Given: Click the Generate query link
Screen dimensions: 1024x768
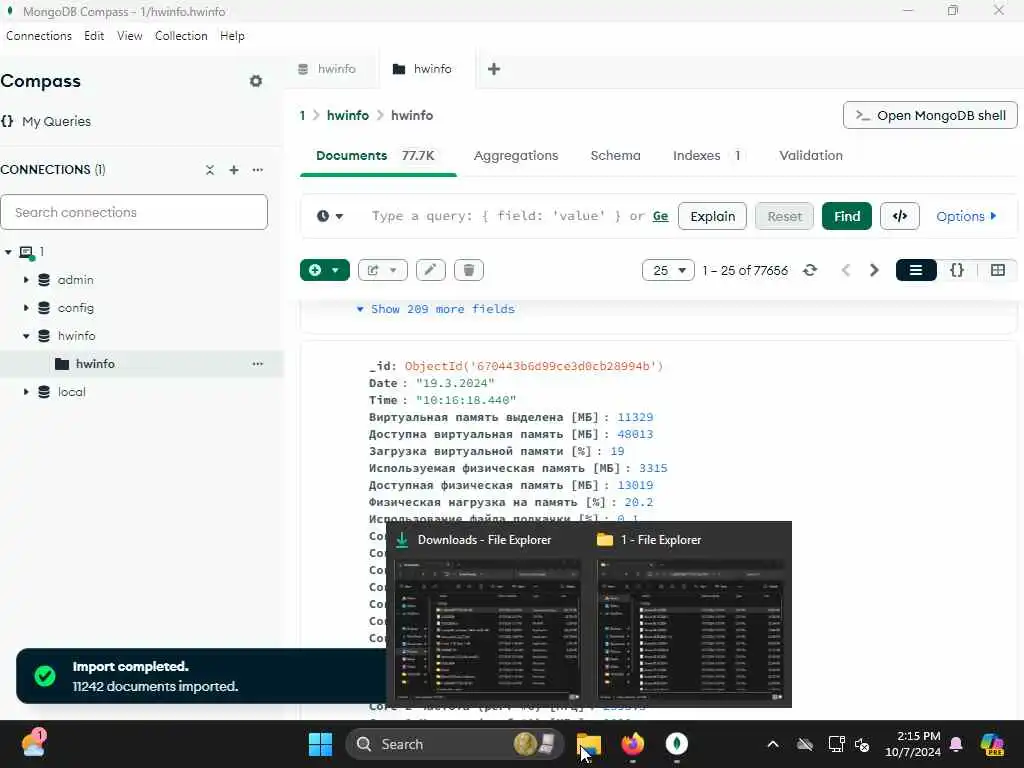Looking at the screenshot, I should coord(660,216).
